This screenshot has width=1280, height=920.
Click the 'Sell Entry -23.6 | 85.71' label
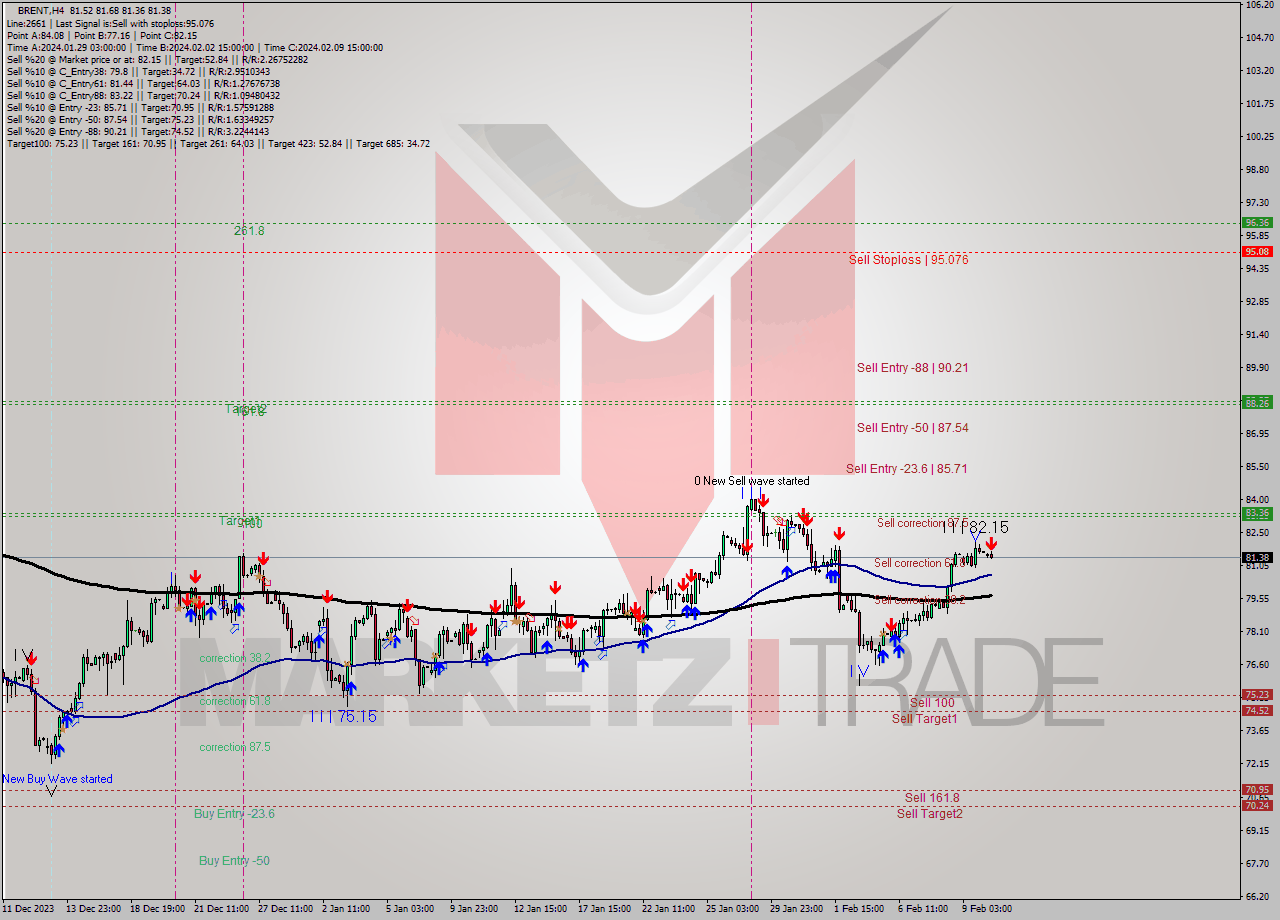(x=907, y=469)
